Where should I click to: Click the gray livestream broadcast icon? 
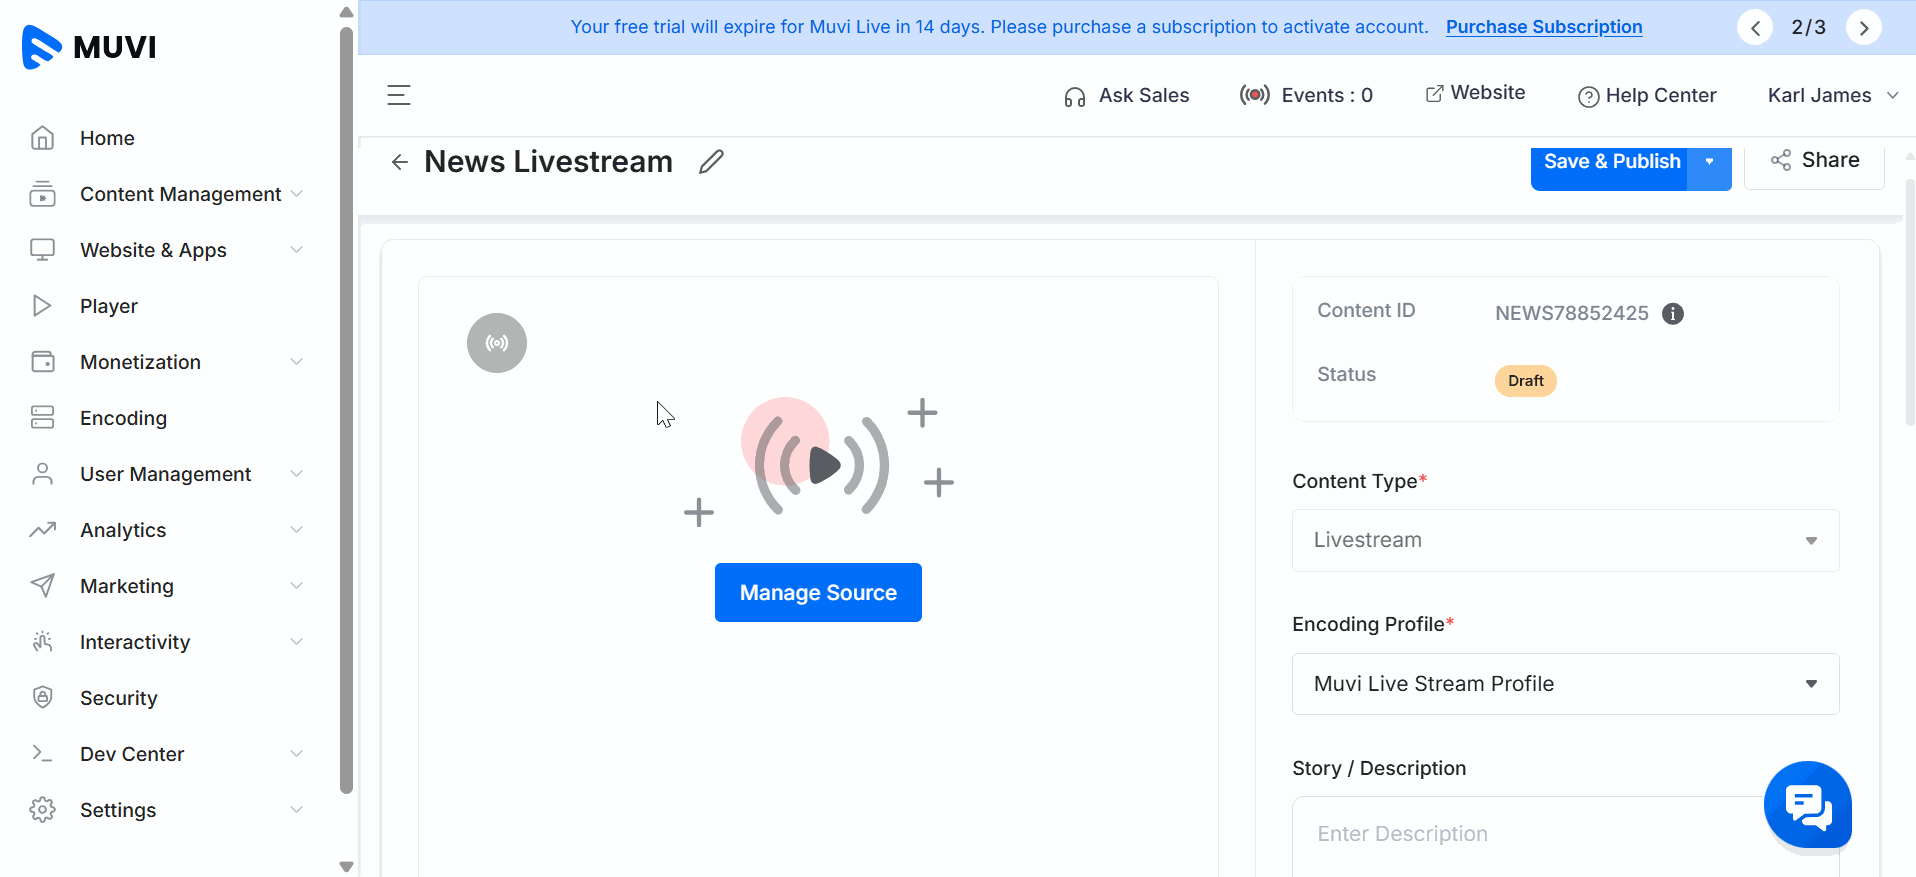pos(497,343)
